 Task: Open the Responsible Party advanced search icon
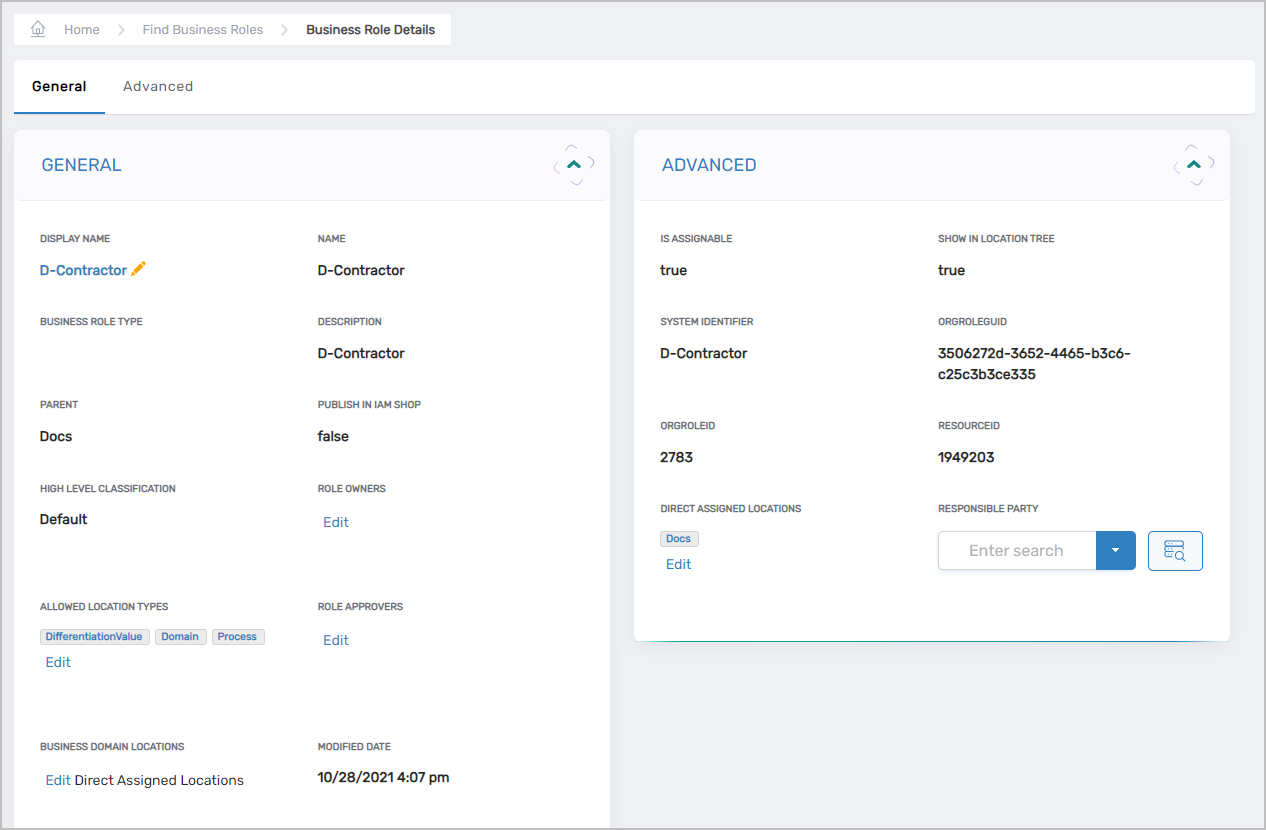(1175, 551)
